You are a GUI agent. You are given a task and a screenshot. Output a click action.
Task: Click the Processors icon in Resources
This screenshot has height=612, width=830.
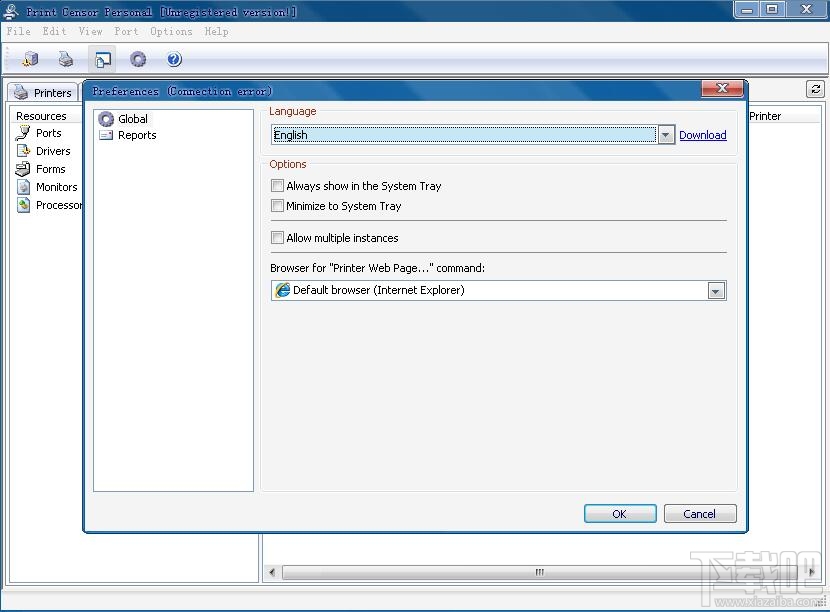pyautogui.click(x=23, y=205)
